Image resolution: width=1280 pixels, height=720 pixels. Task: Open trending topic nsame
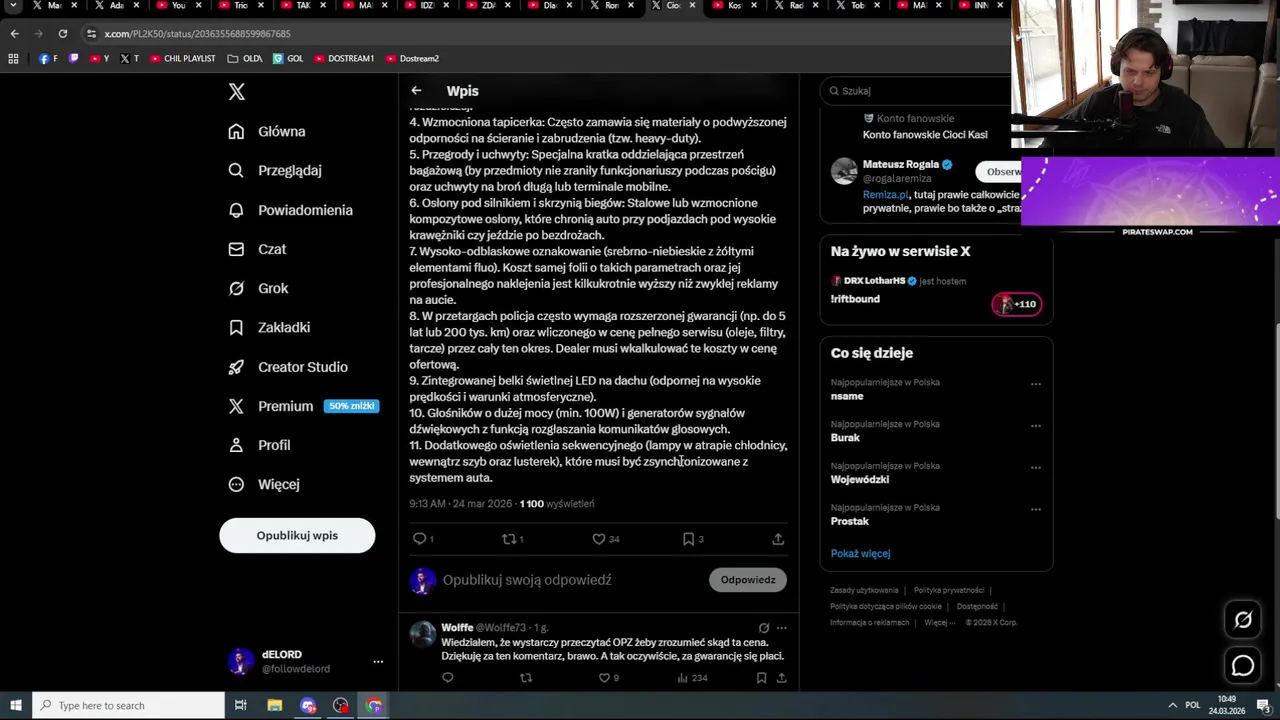847,396
